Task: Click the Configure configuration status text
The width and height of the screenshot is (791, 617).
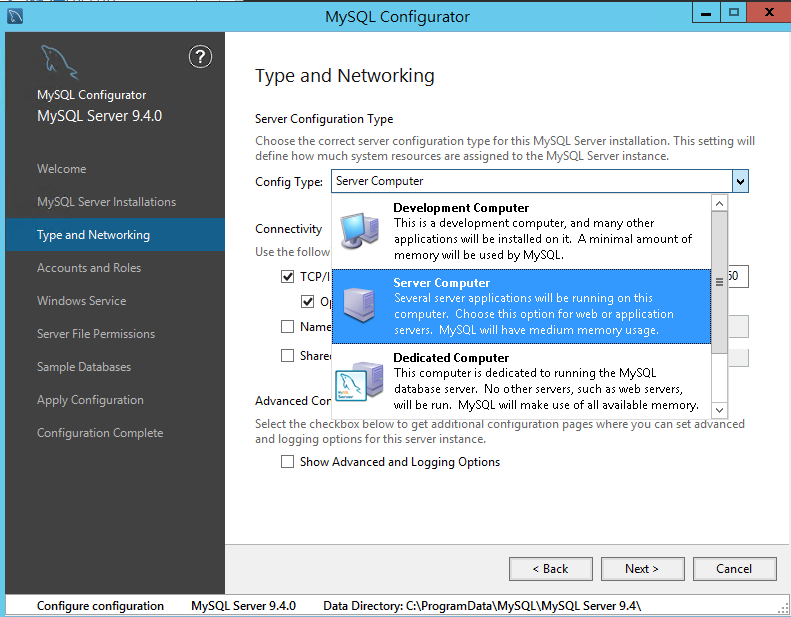Action: (x=100, y=605)
